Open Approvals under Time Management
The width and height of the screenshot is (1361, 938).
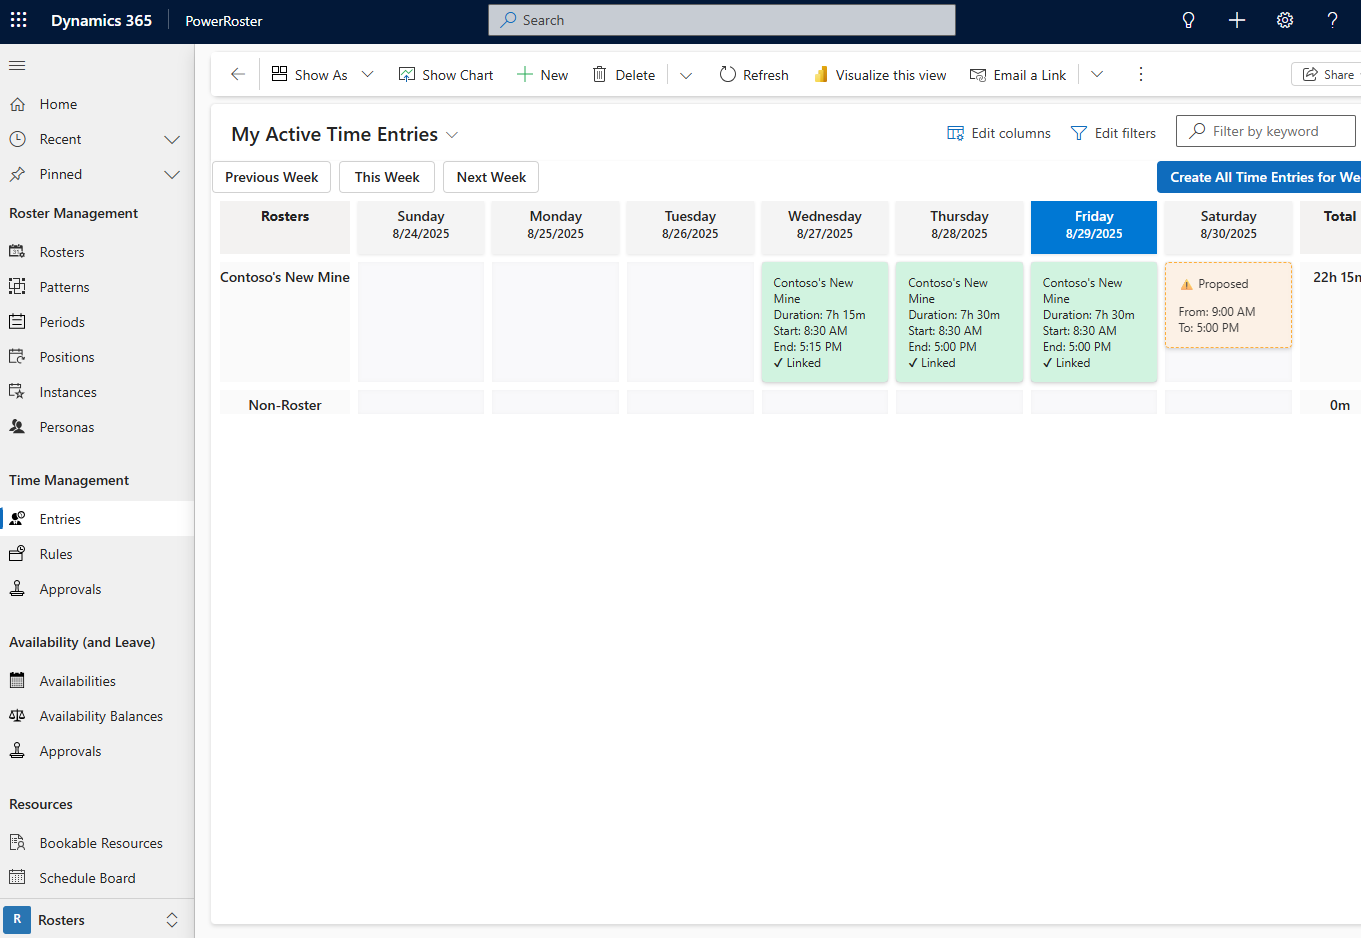coord(97,589)
